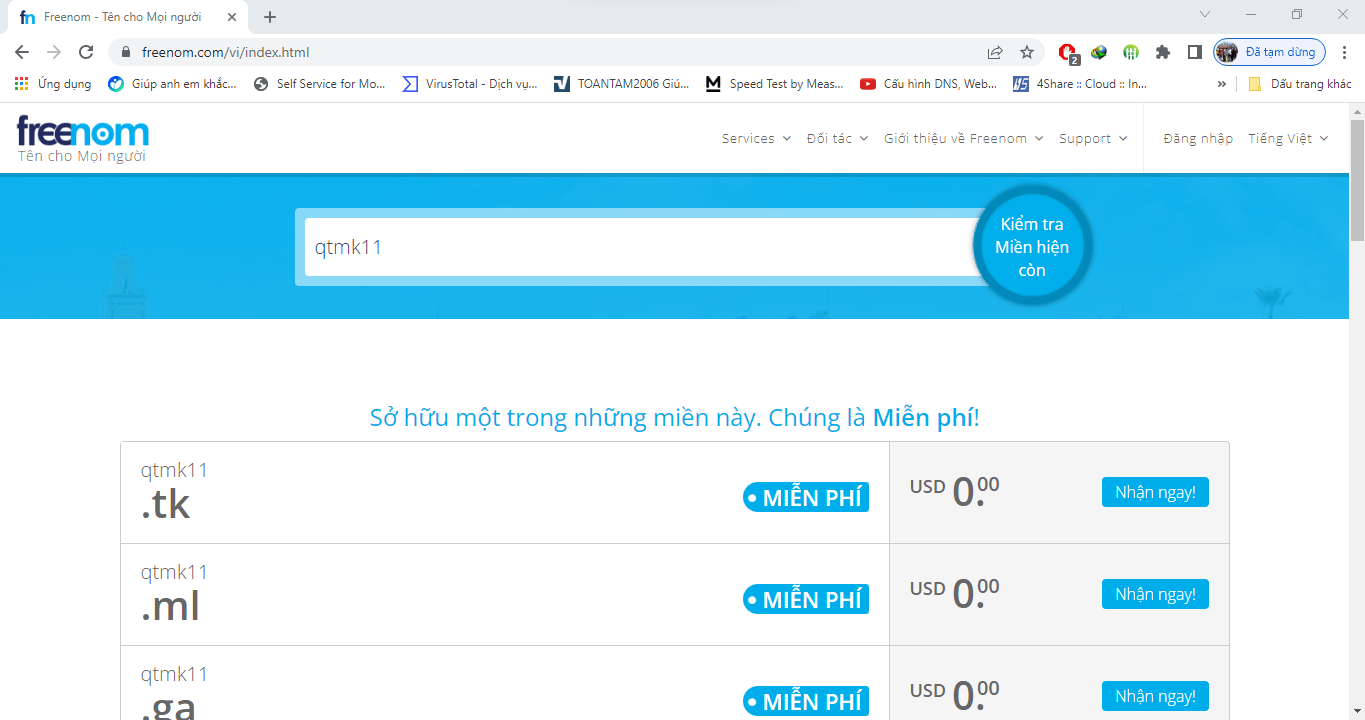Expand the Giới thiệu về Freenom menu
The width and height of the screenshot is (1365, 720).
point(963,139)
